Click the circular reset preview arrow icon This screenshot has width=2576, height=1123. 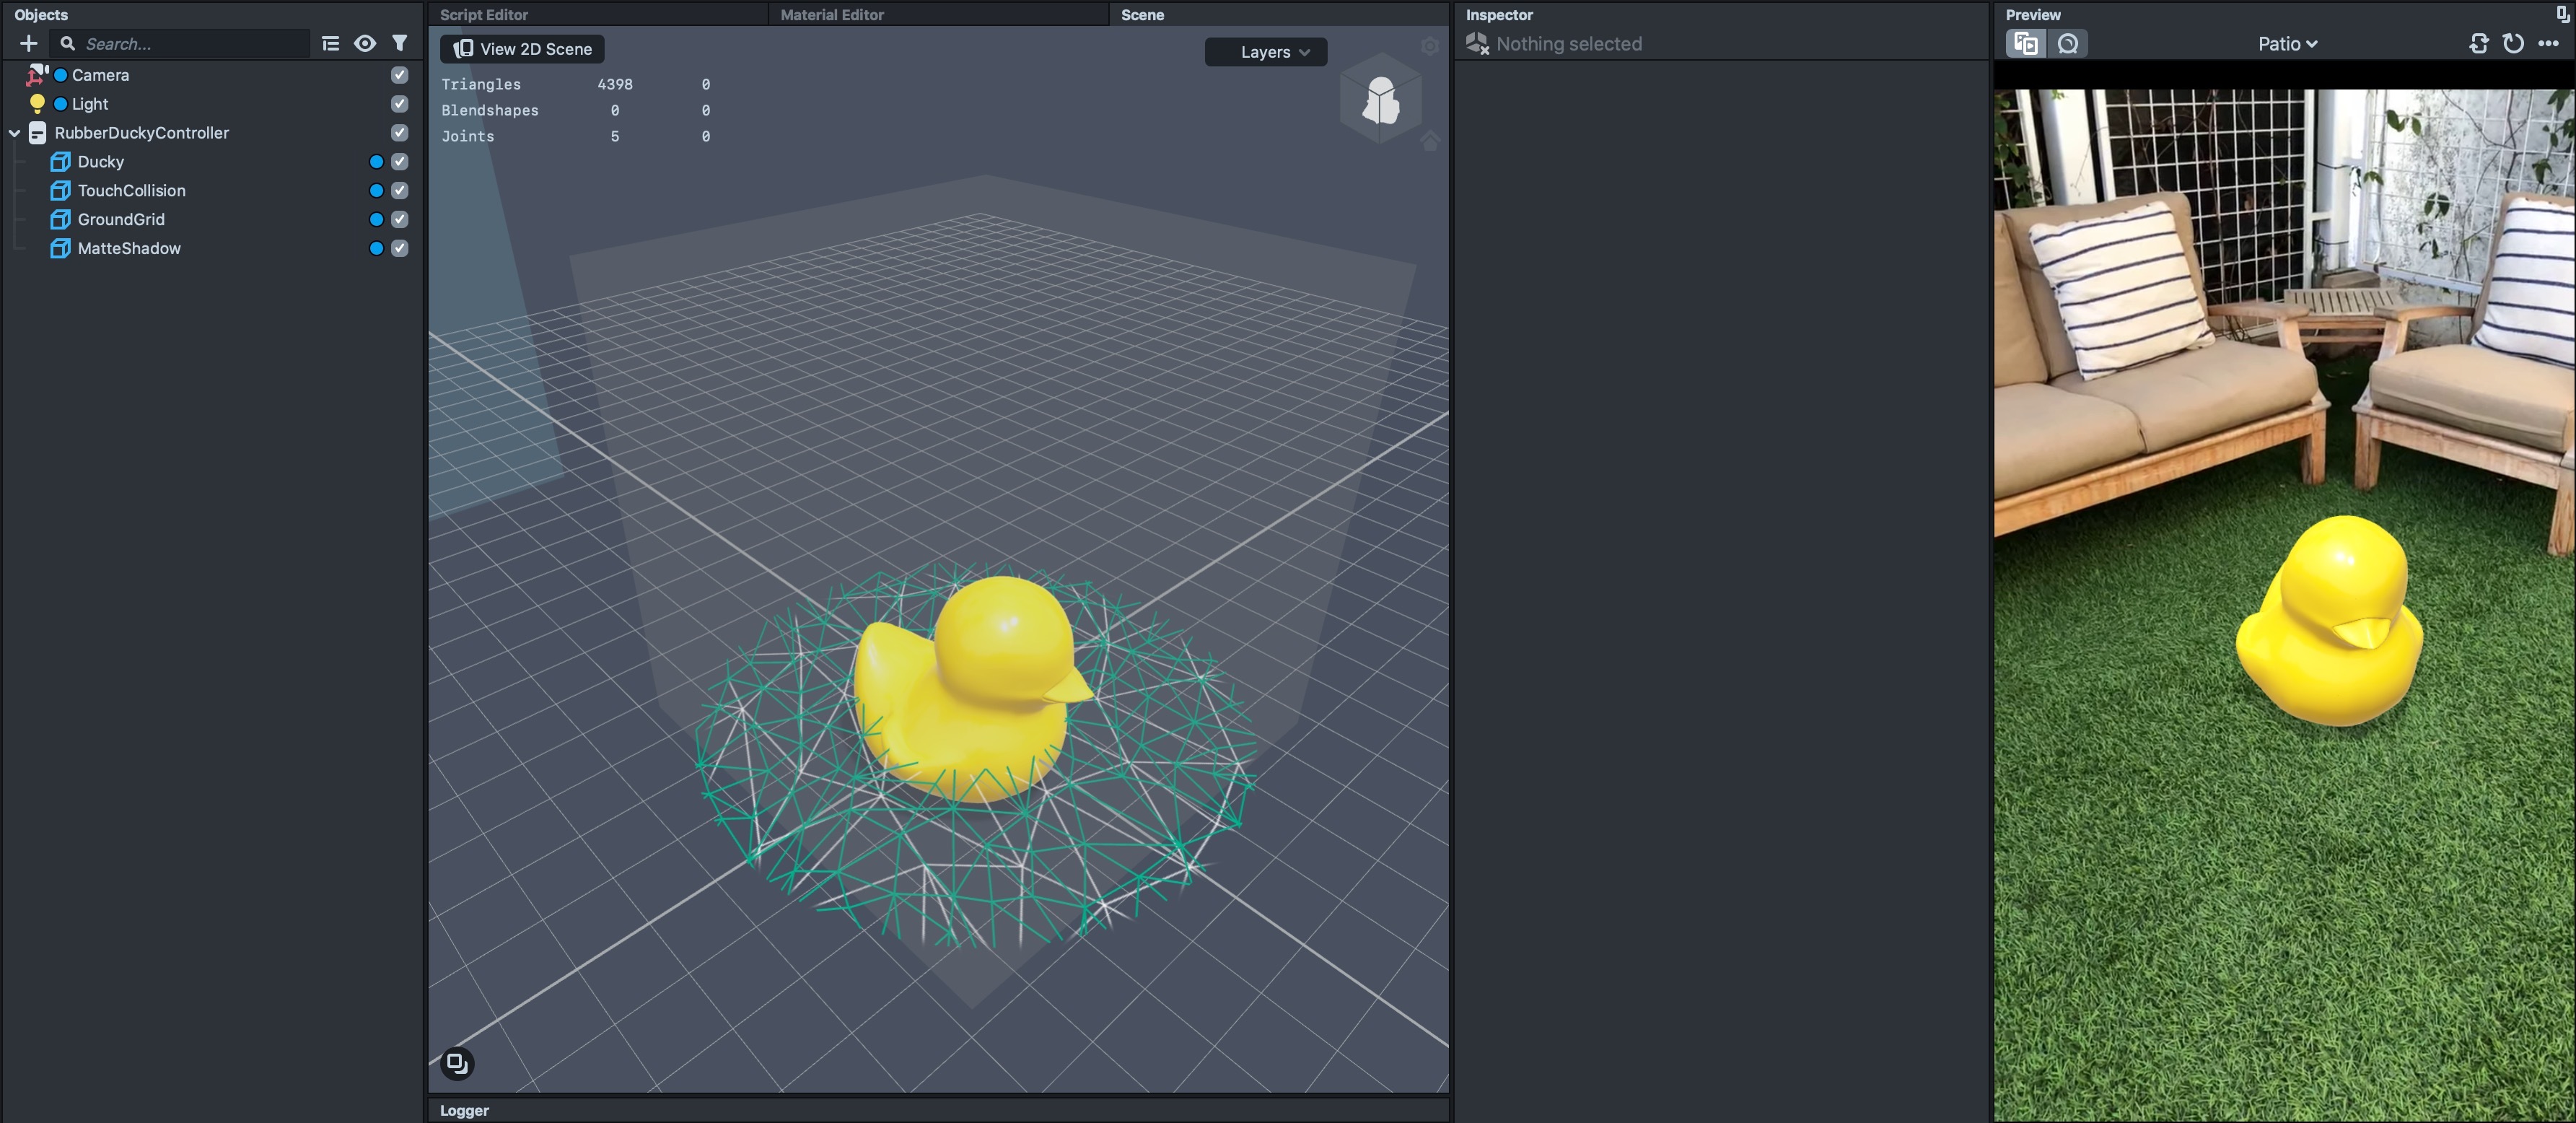(x=2513, y=44)
